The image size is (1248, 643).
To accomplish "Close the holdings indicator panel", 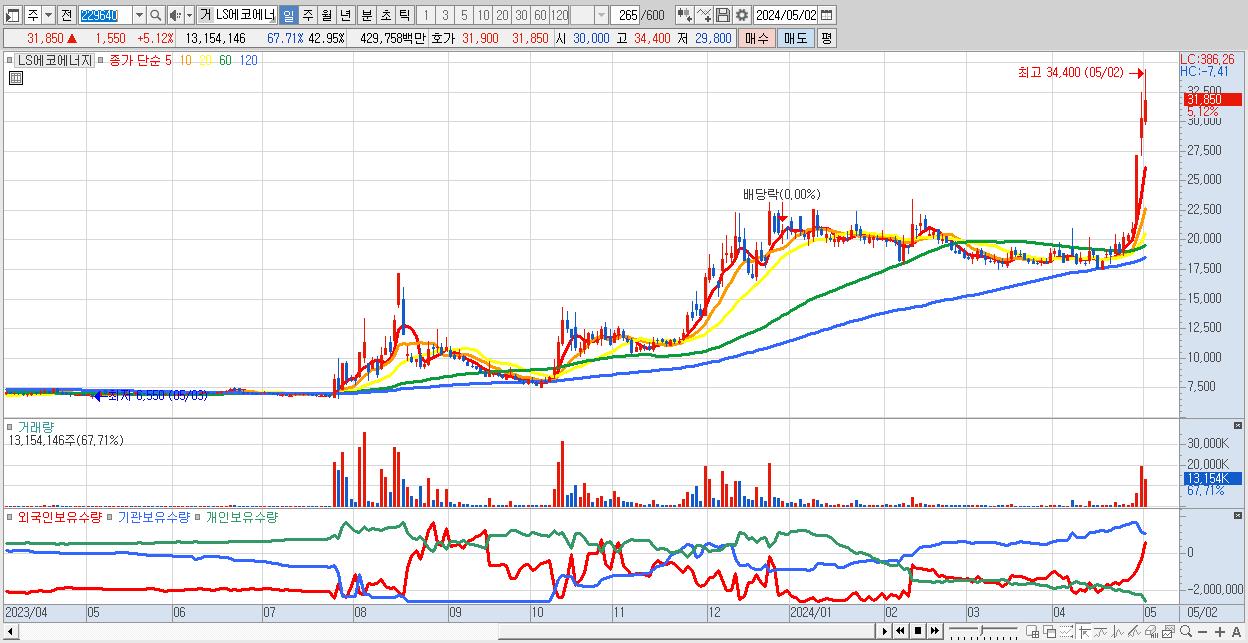I will tap(1238, 517).
